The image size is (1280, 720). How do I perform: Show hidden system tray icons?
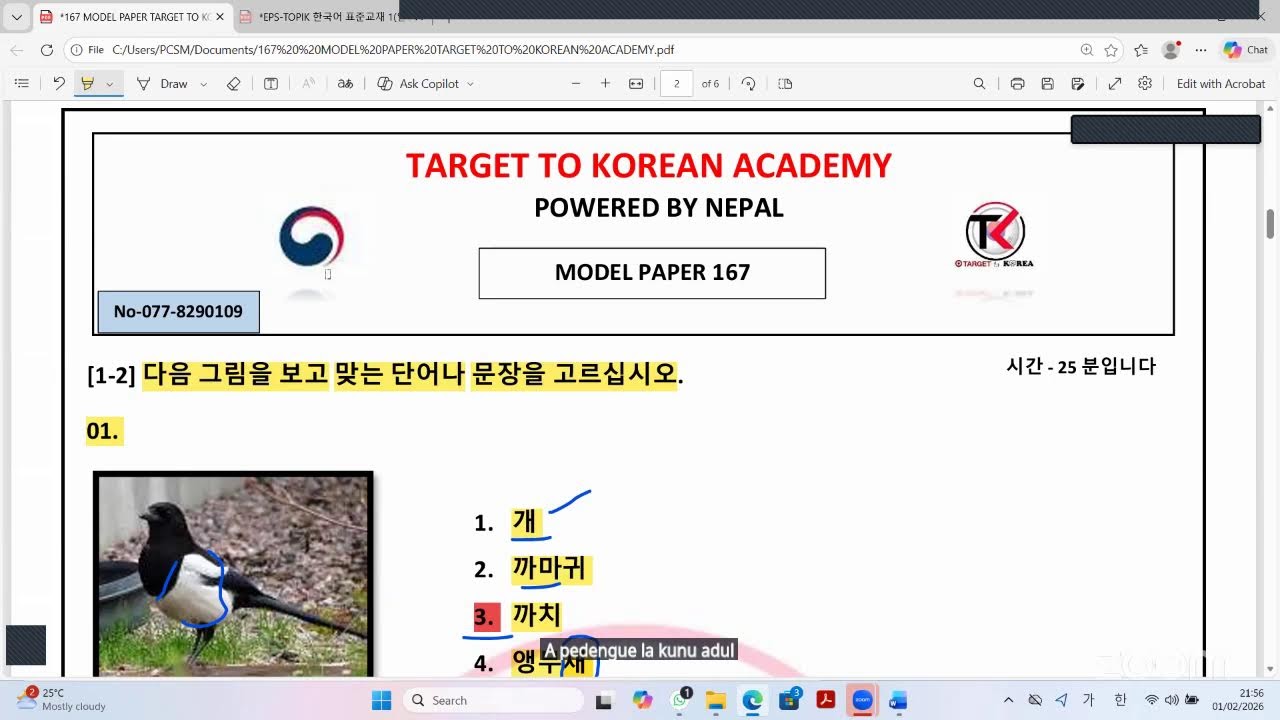pyautogui.click(x=1008, y=700)
